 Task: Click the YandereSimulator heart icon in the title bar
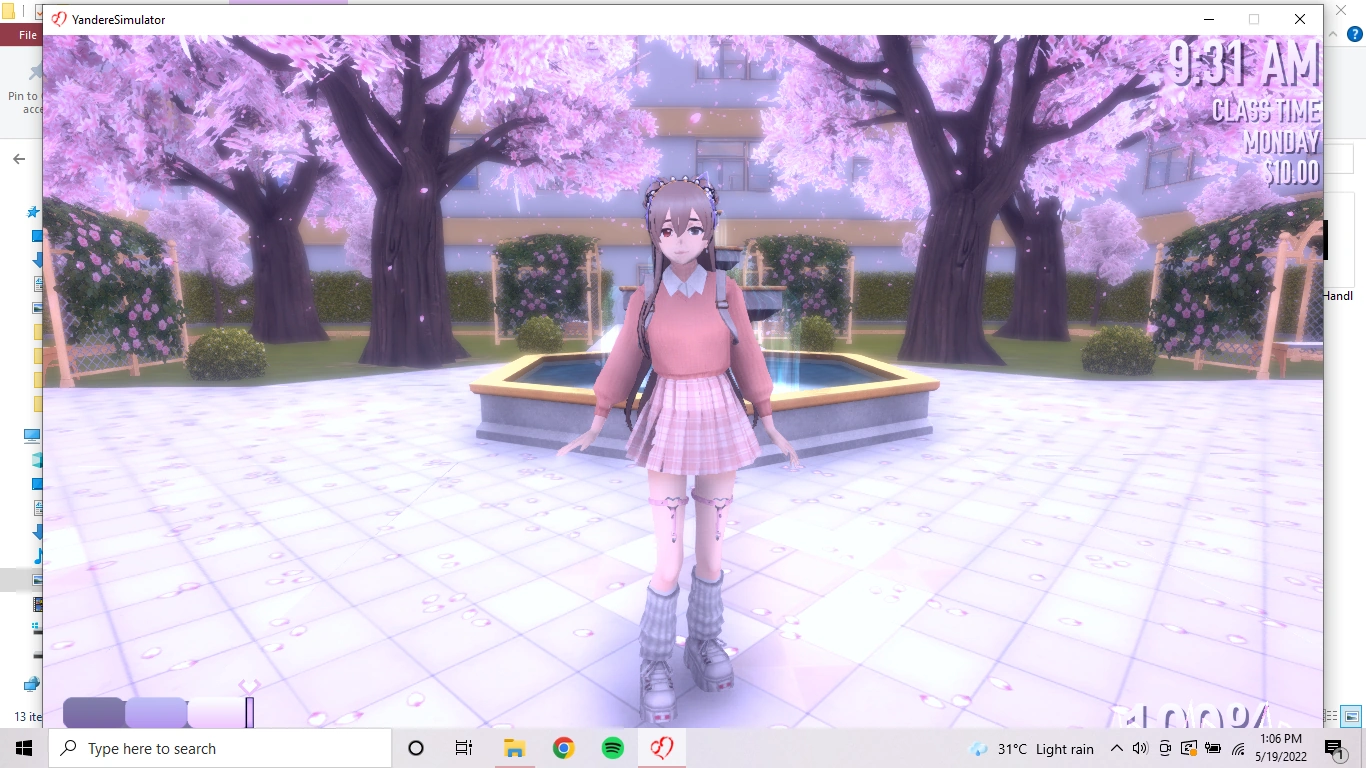(59, 18)
